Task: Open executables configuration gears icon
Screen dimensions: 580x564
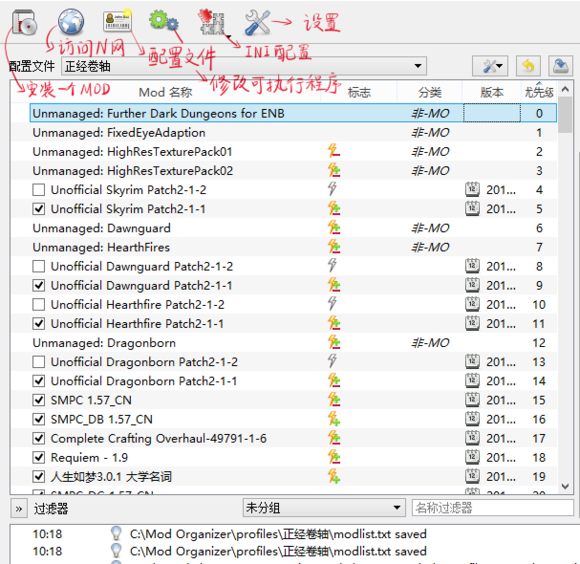Action: (163, 20)
